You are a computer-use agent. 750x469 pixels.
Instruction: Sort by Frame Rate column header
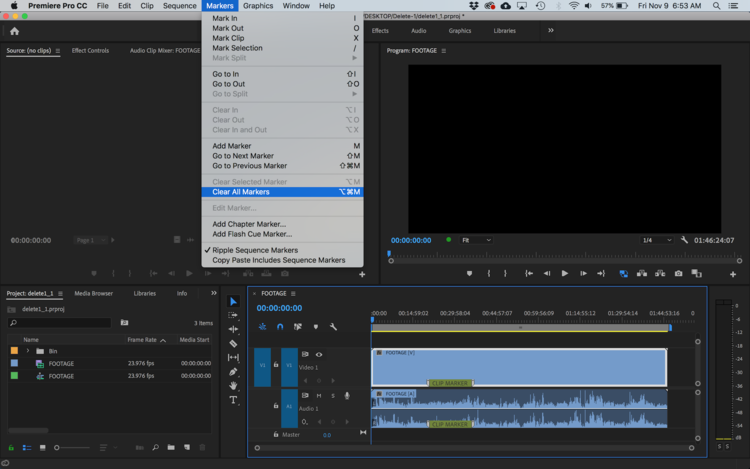142,339
